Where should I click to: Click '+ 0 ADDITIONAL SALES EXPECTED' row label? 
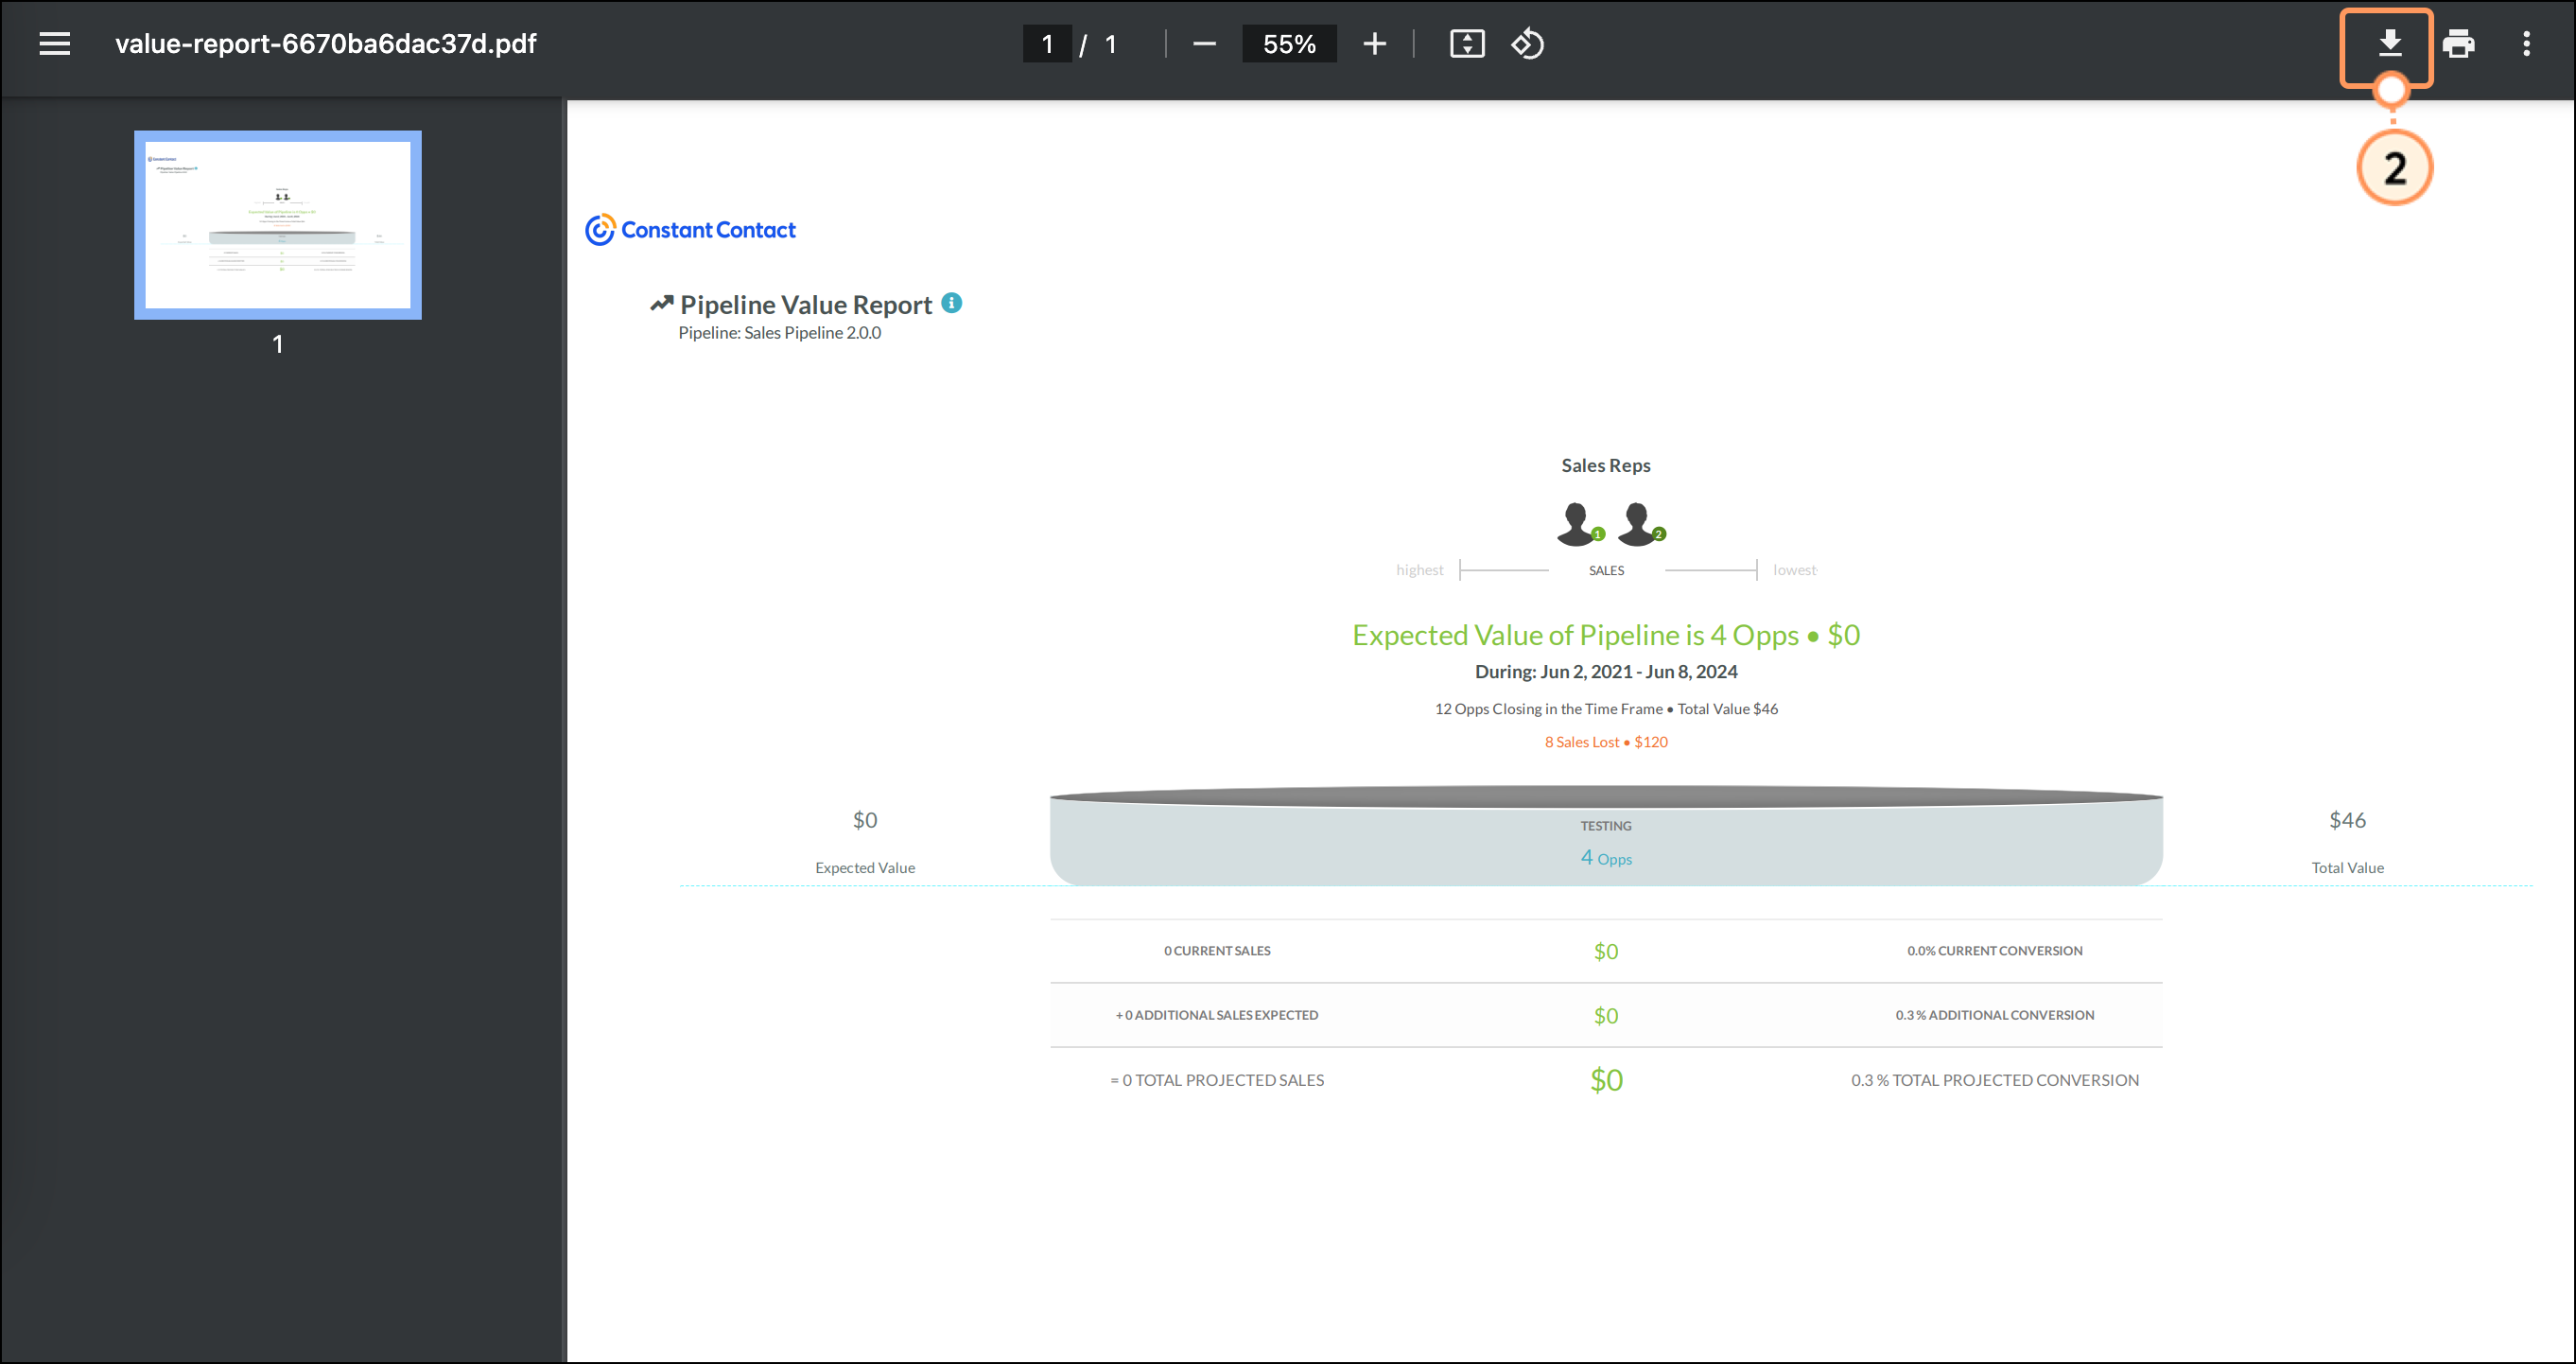pyautogui.click(x=1217, y=1015)
